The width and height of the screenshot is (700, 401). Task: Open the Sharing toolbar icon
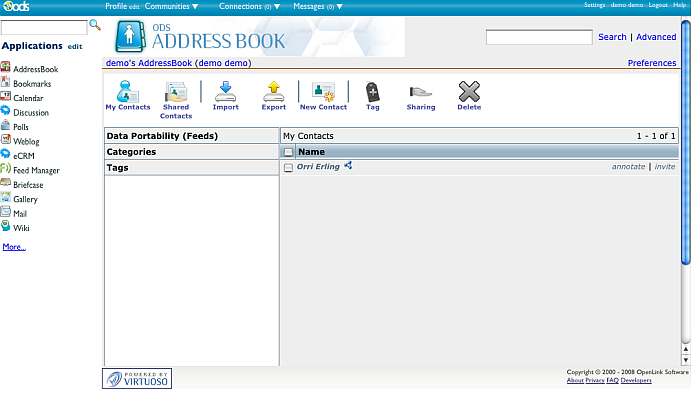coord(420,92)
